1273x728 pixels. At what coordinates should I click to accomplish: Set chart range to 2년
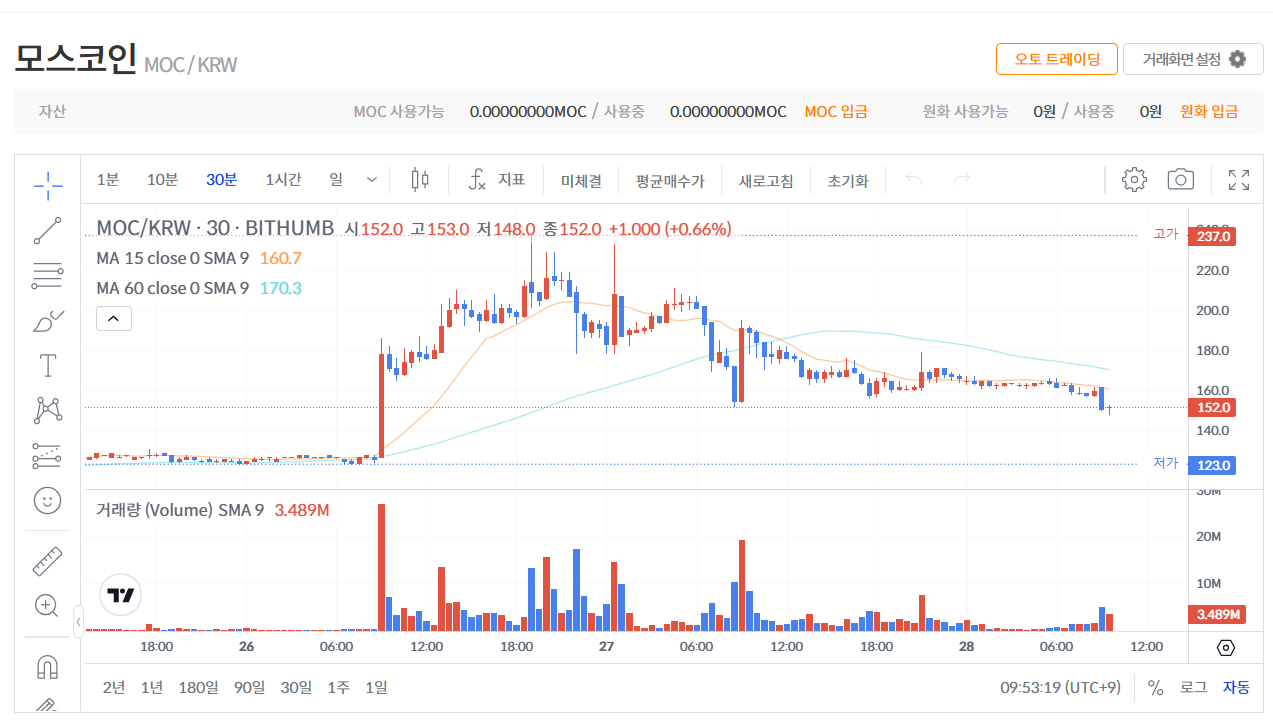click(114, 687)
